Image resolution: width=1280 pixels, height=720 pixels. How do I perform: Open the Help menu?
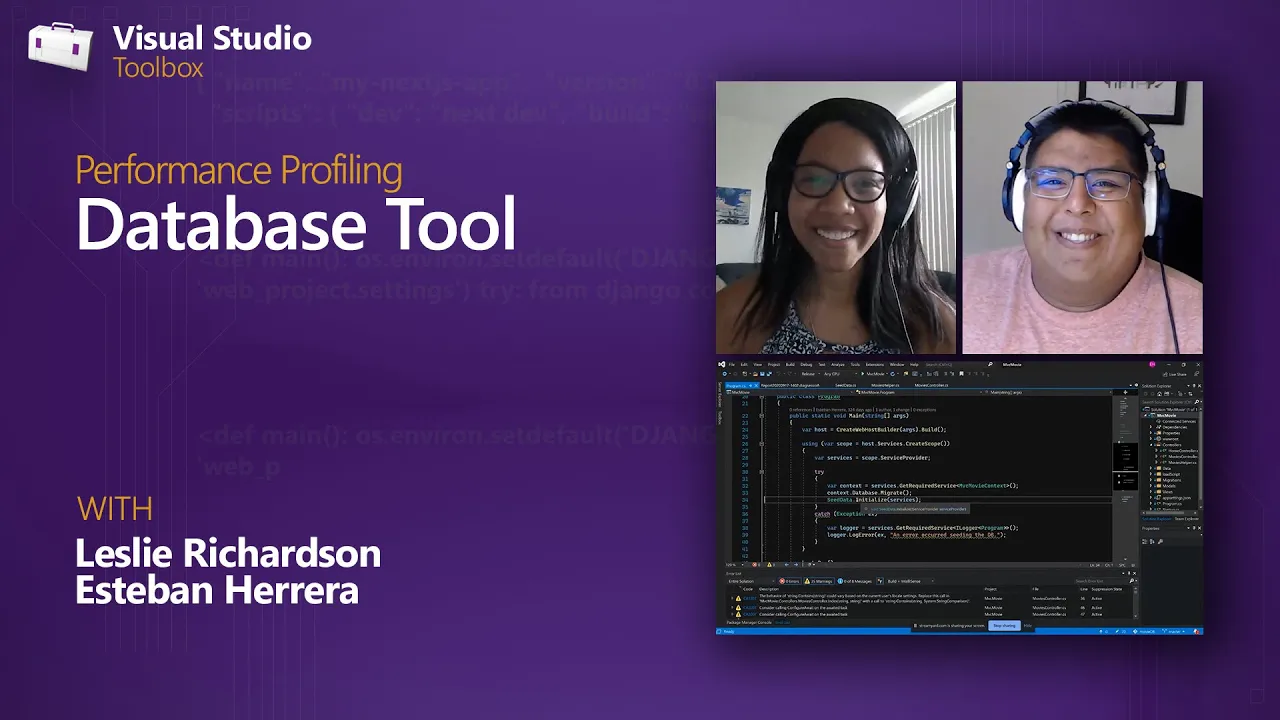pyautogui.click(x=914, y=365)
